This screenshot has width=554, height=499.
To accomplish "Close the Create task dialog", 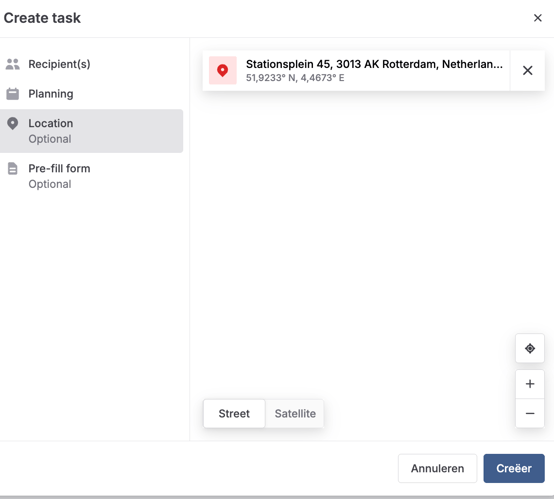I will coord(538,18).
